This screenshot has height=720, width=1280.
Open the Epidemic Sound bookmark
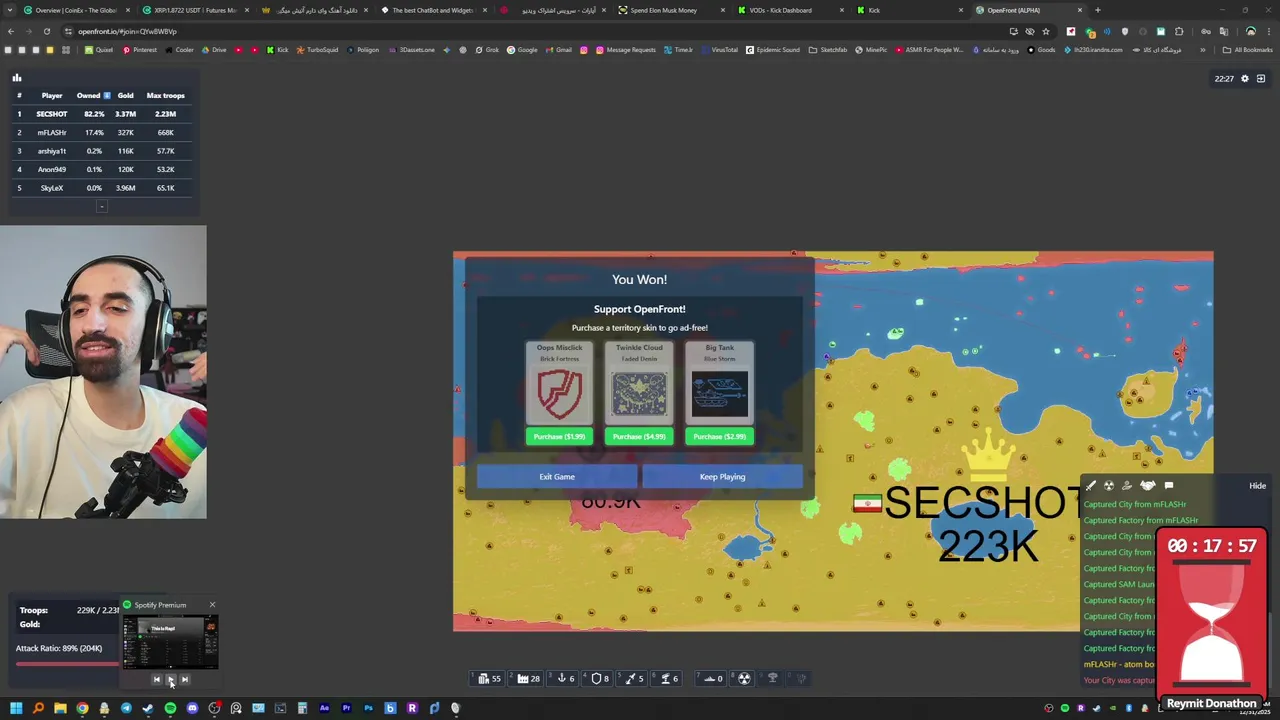(773, 50)
